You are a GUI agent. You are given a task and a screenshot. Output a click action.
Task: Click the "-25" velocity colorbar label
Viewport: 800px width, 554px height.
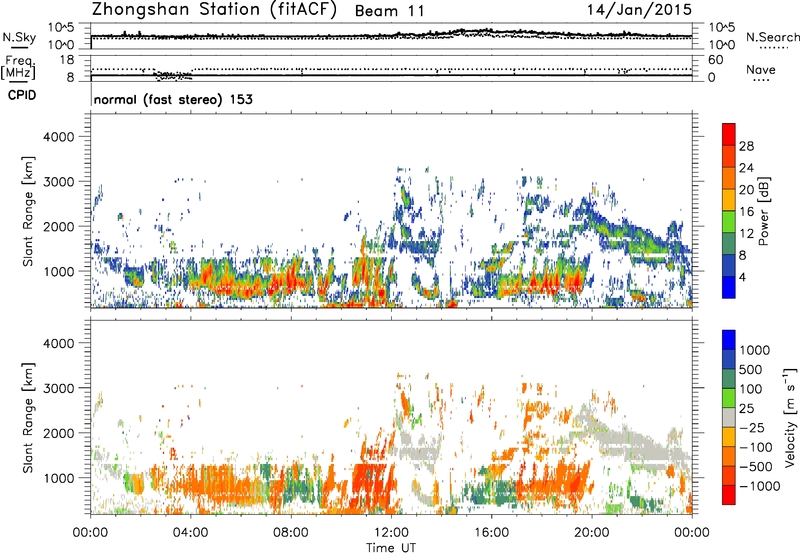[x=750, y=428]
